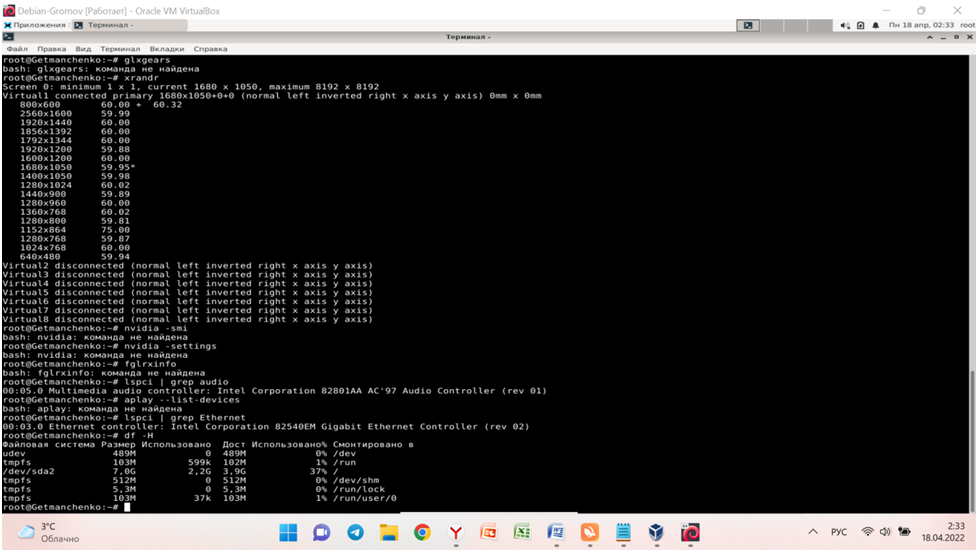Open the Терминал menu

[x=120, y=49]
